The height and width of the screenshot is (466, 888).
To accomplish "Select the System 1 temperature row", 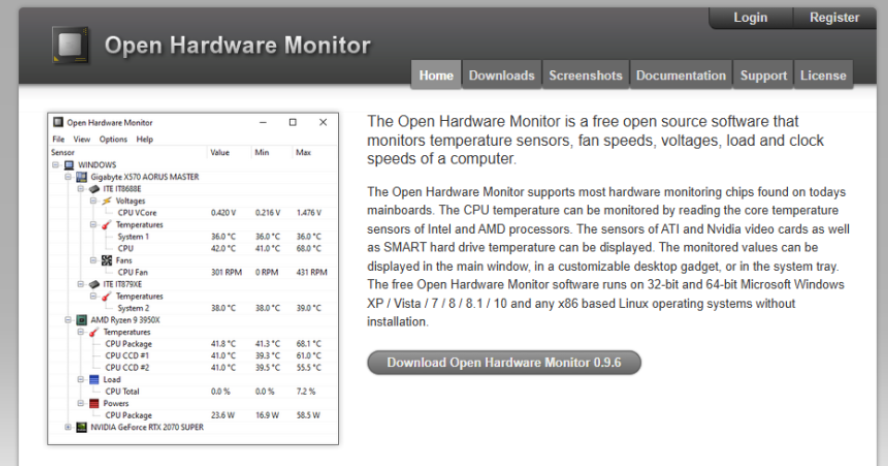I will click(x=193, y=237).
